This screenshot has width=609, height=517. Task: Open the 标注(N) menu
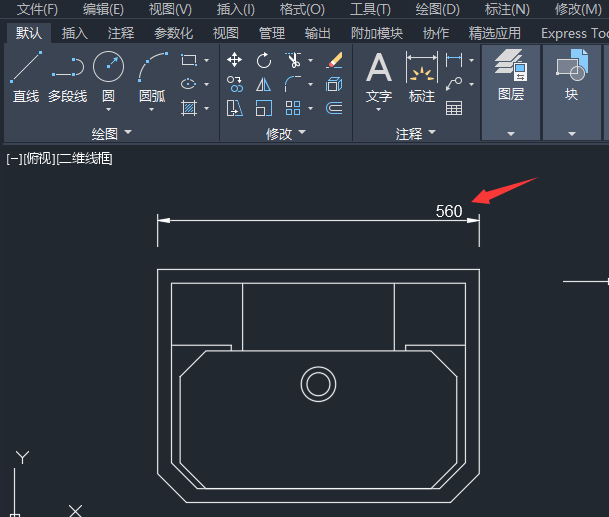[x=507, y=9]
